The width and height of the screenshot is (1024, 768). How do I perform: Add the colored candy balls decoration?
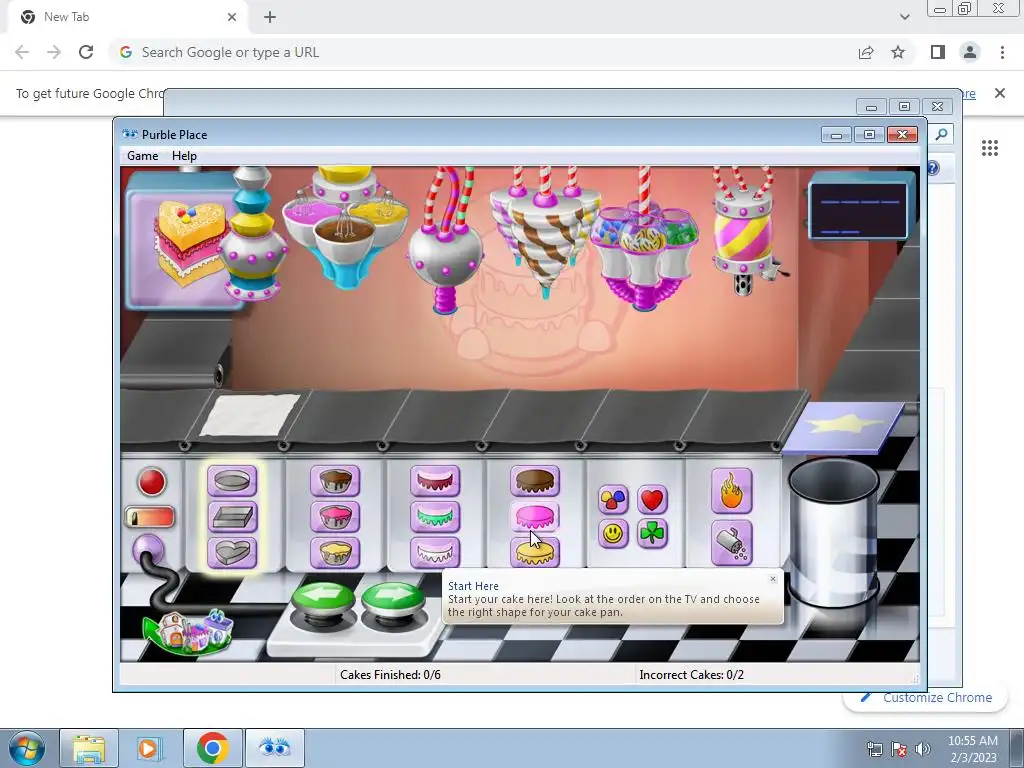pos(613,500)
